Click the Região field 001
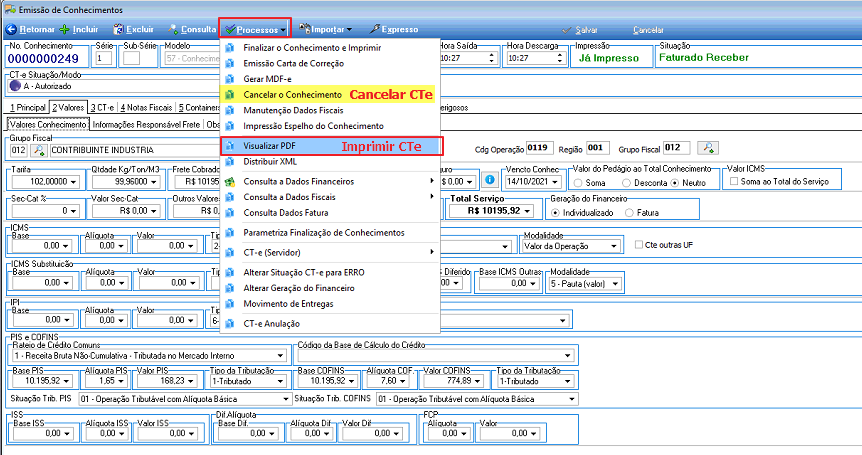Image resolution: width=862 pixels, height=455 pixels. tap(596, 148)
